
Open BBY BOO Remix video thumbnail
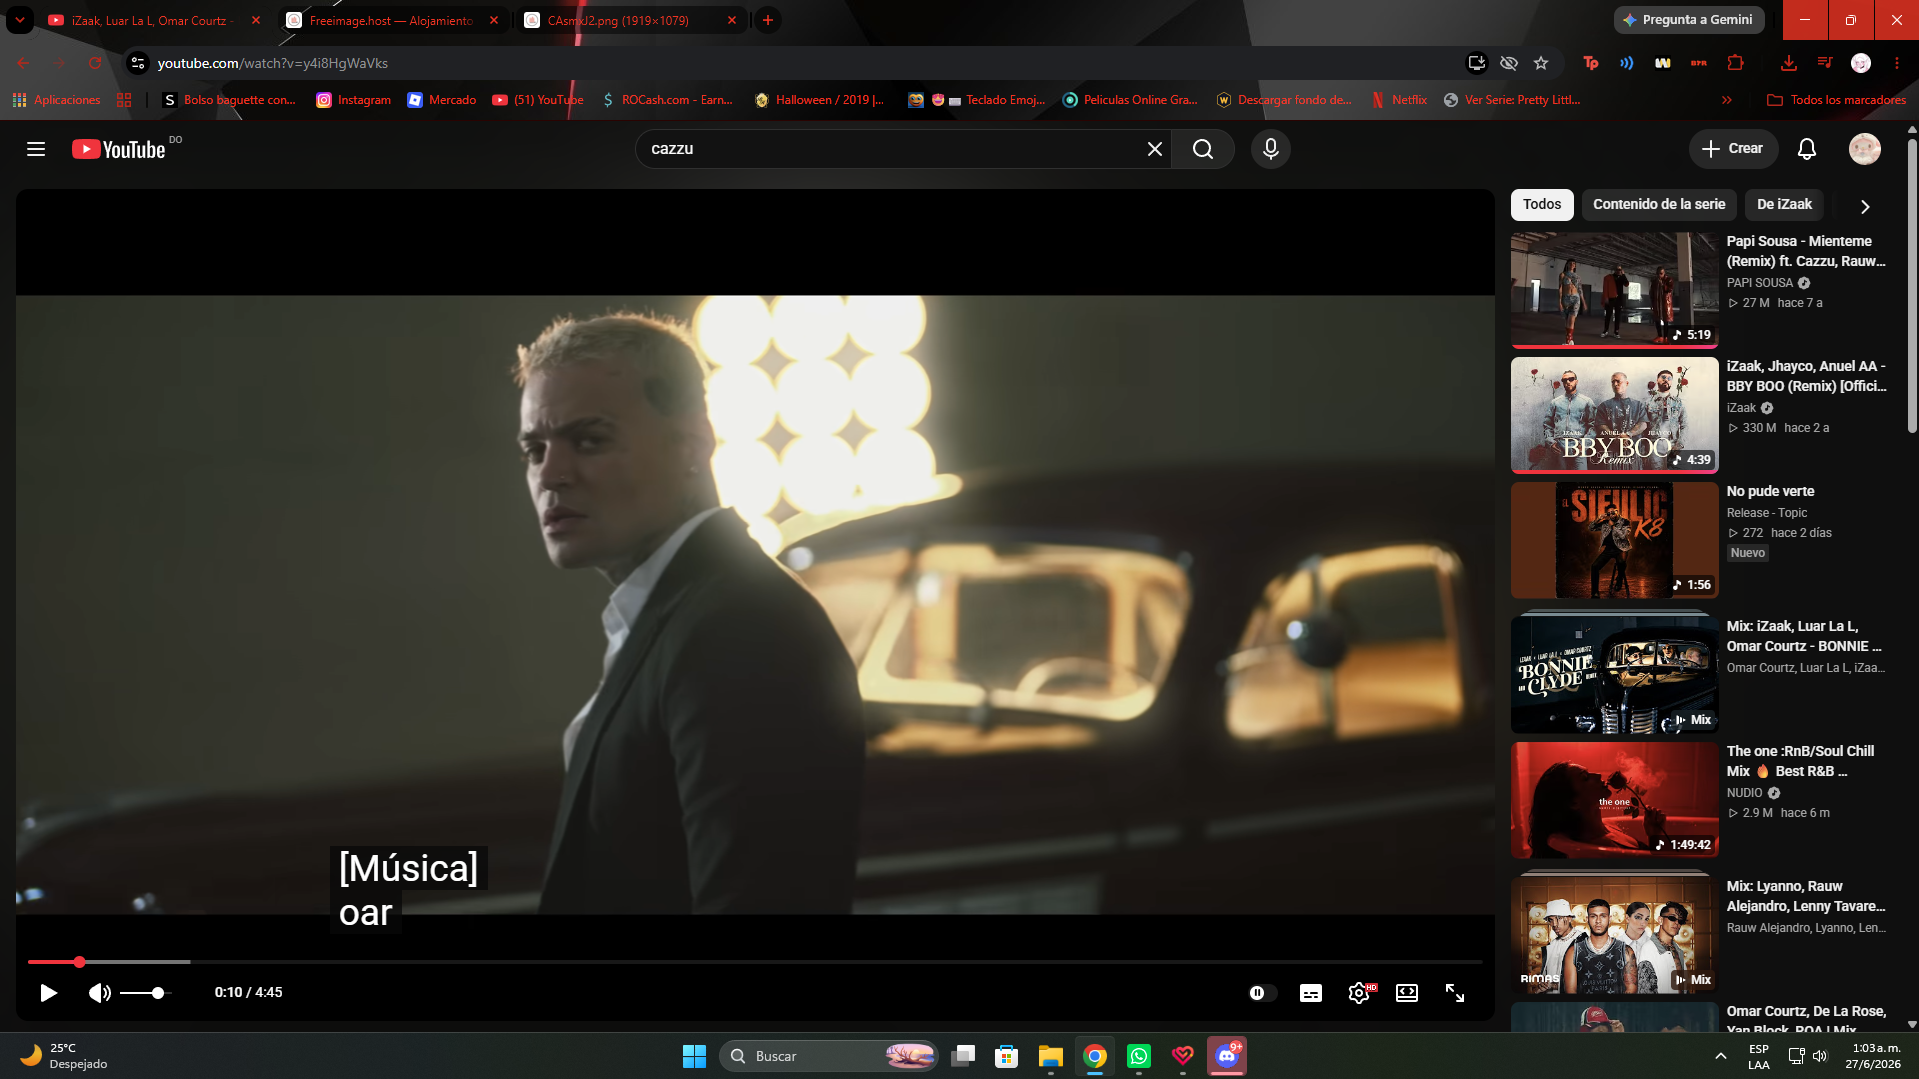pos(1614,415)
